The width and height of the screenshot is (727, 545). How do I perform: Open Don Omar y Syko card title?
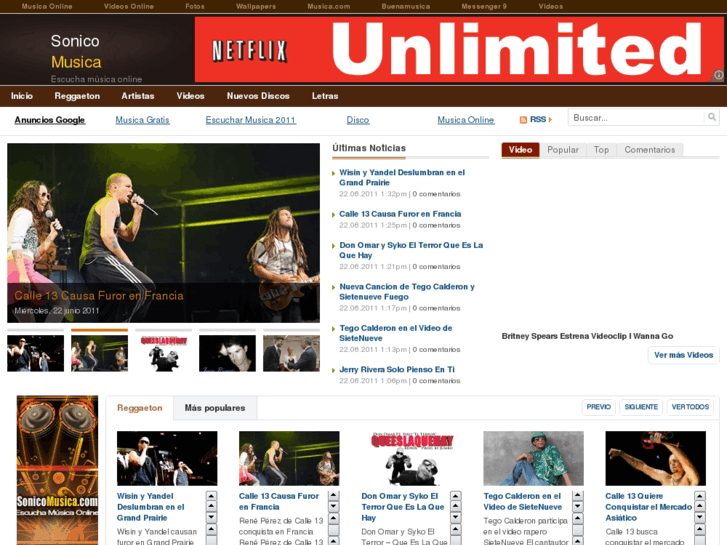pos(402,507)
